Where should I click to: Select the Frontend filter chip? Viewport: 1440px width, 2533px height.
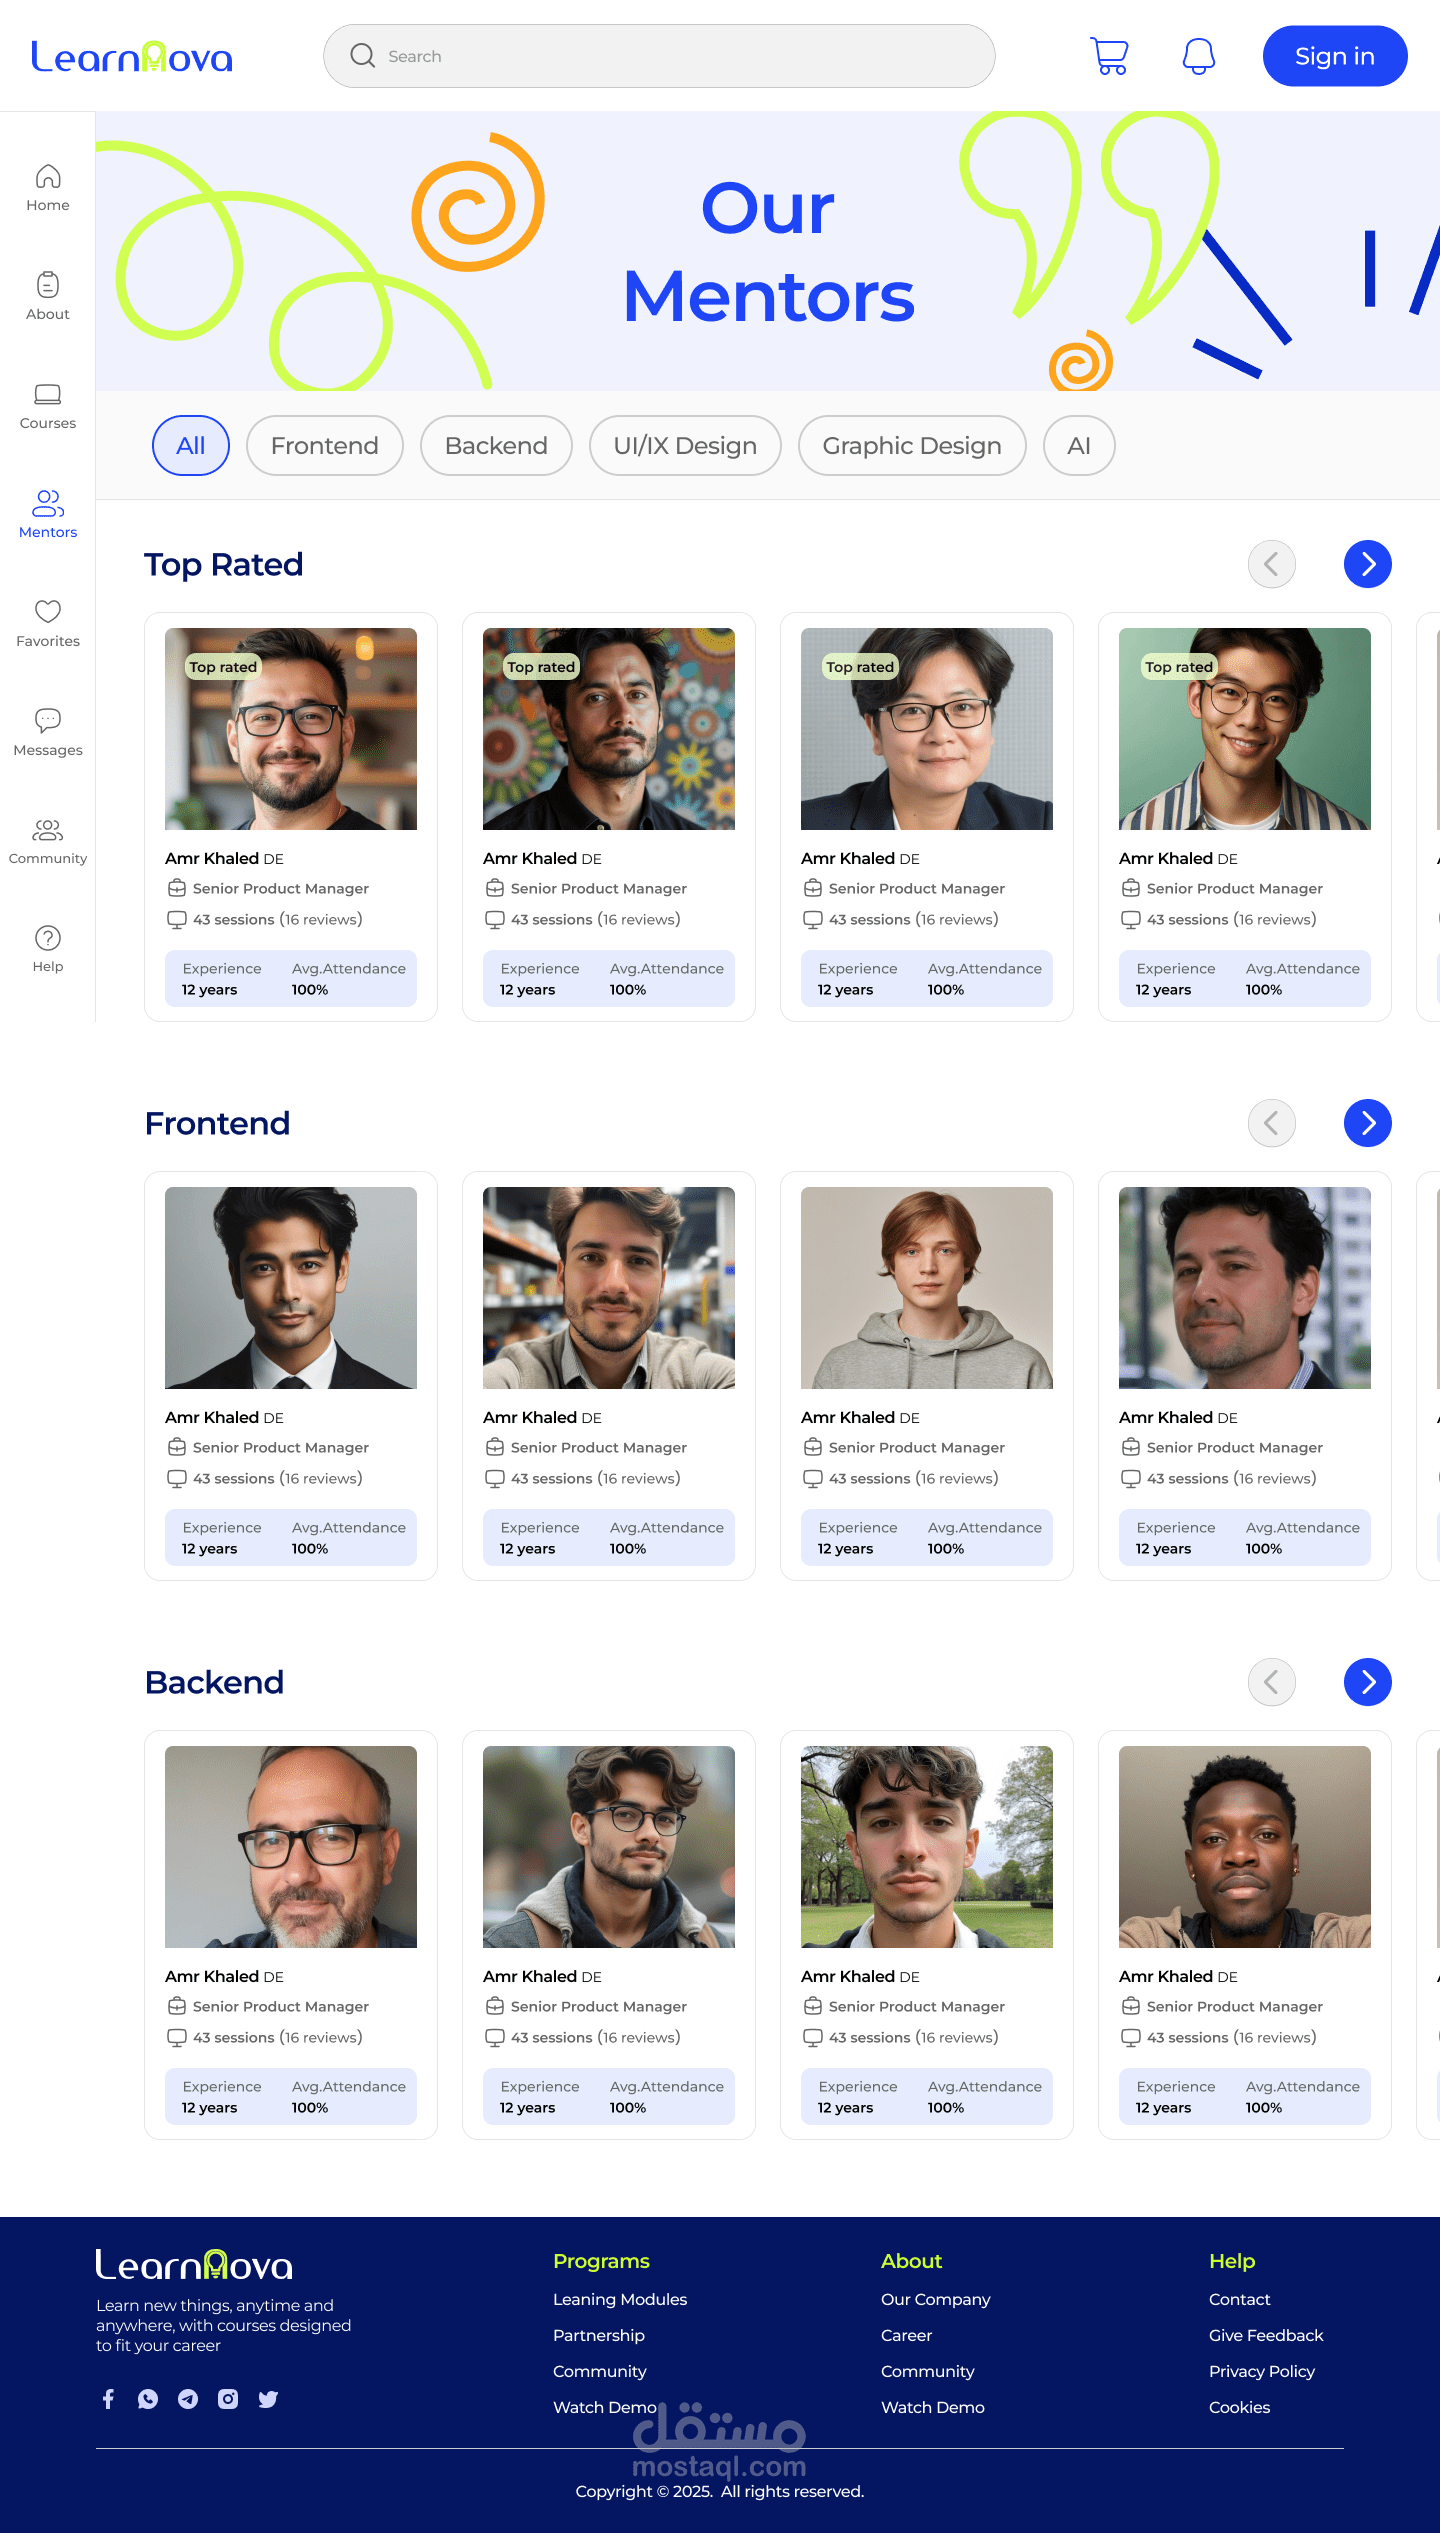pyautogui.click(x=325, y=445)
